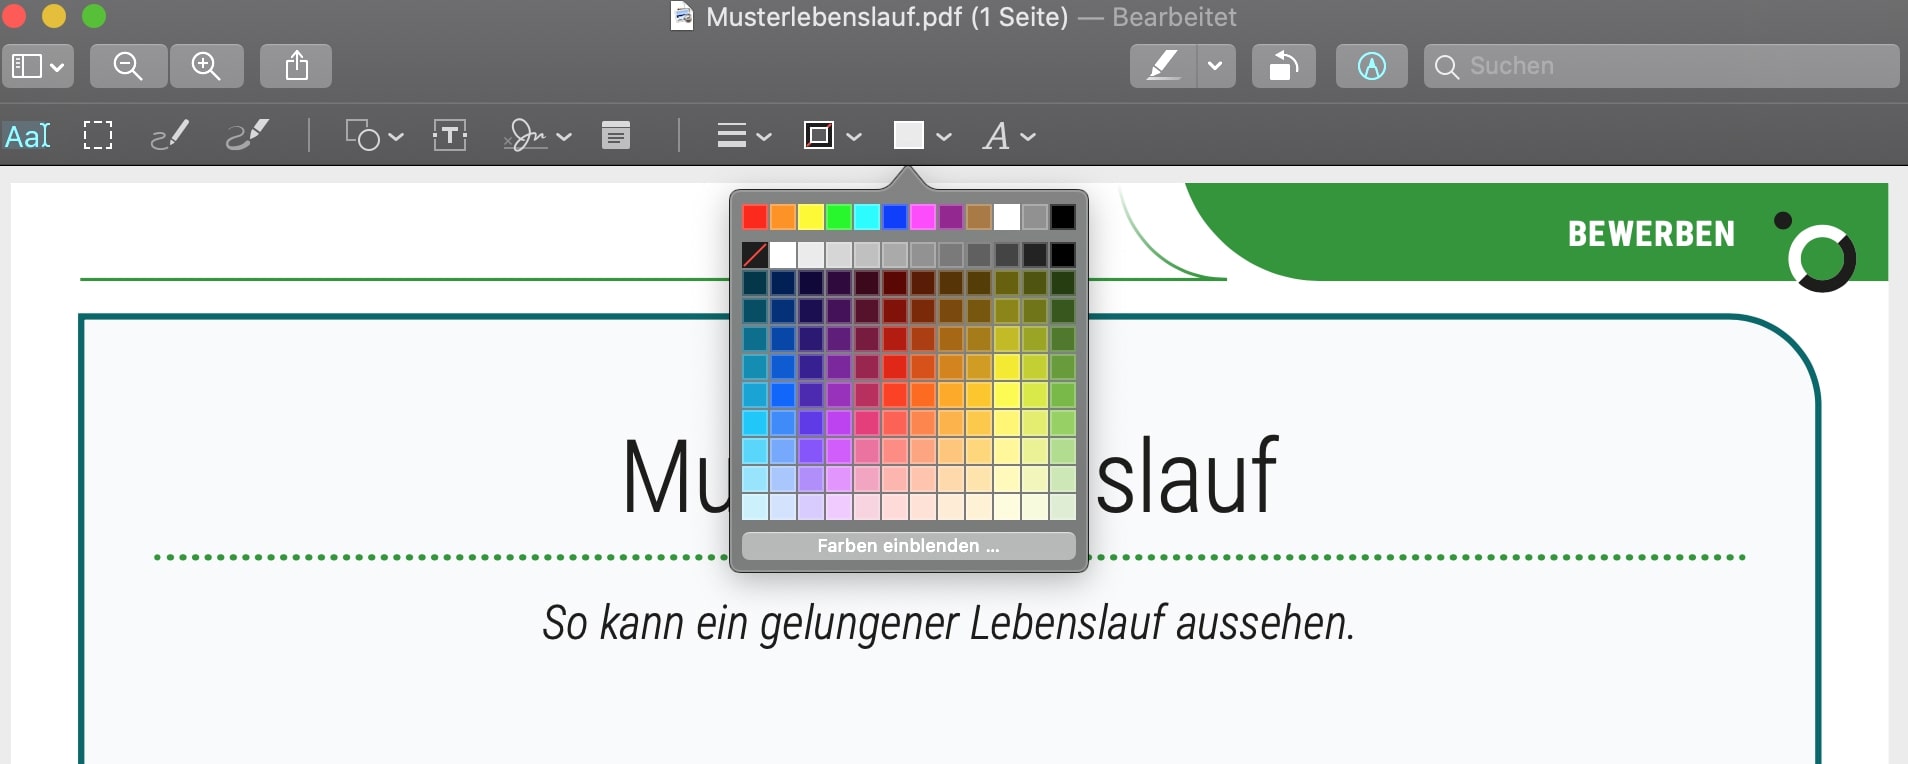The height and width of the screenshot is (764, 1908).
Task: Expand the highlight color dropdown arrow
Action: tap(1215, 66)
